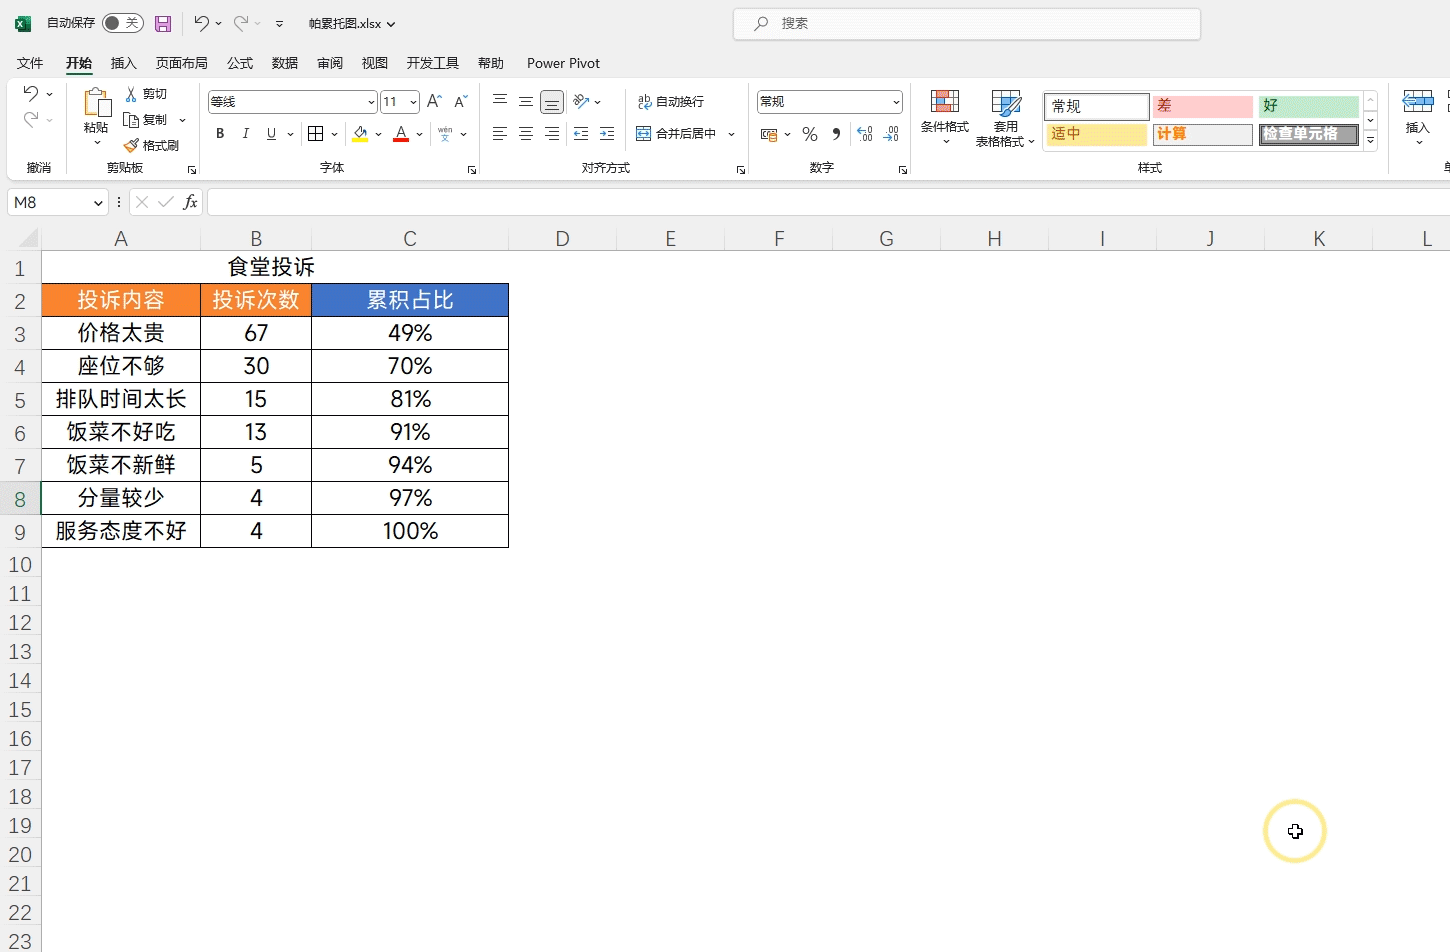Open the font size dropdown
1450x952 pixels.
click(413, 102)
